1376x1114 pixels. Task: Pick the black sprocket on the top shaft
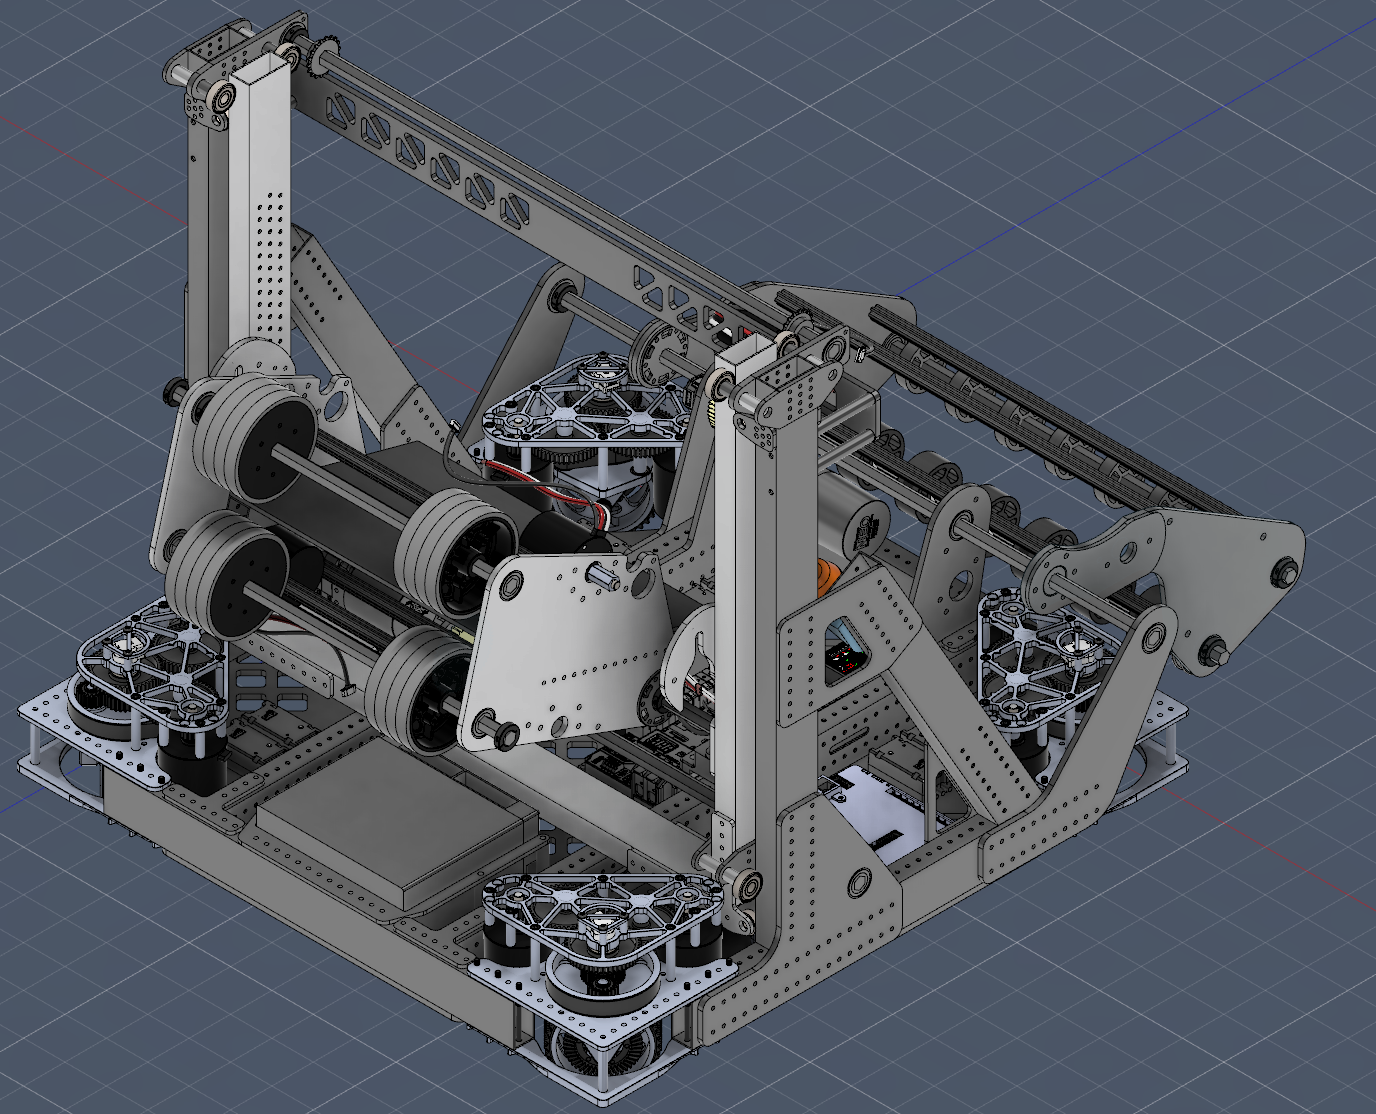(323, 55)
